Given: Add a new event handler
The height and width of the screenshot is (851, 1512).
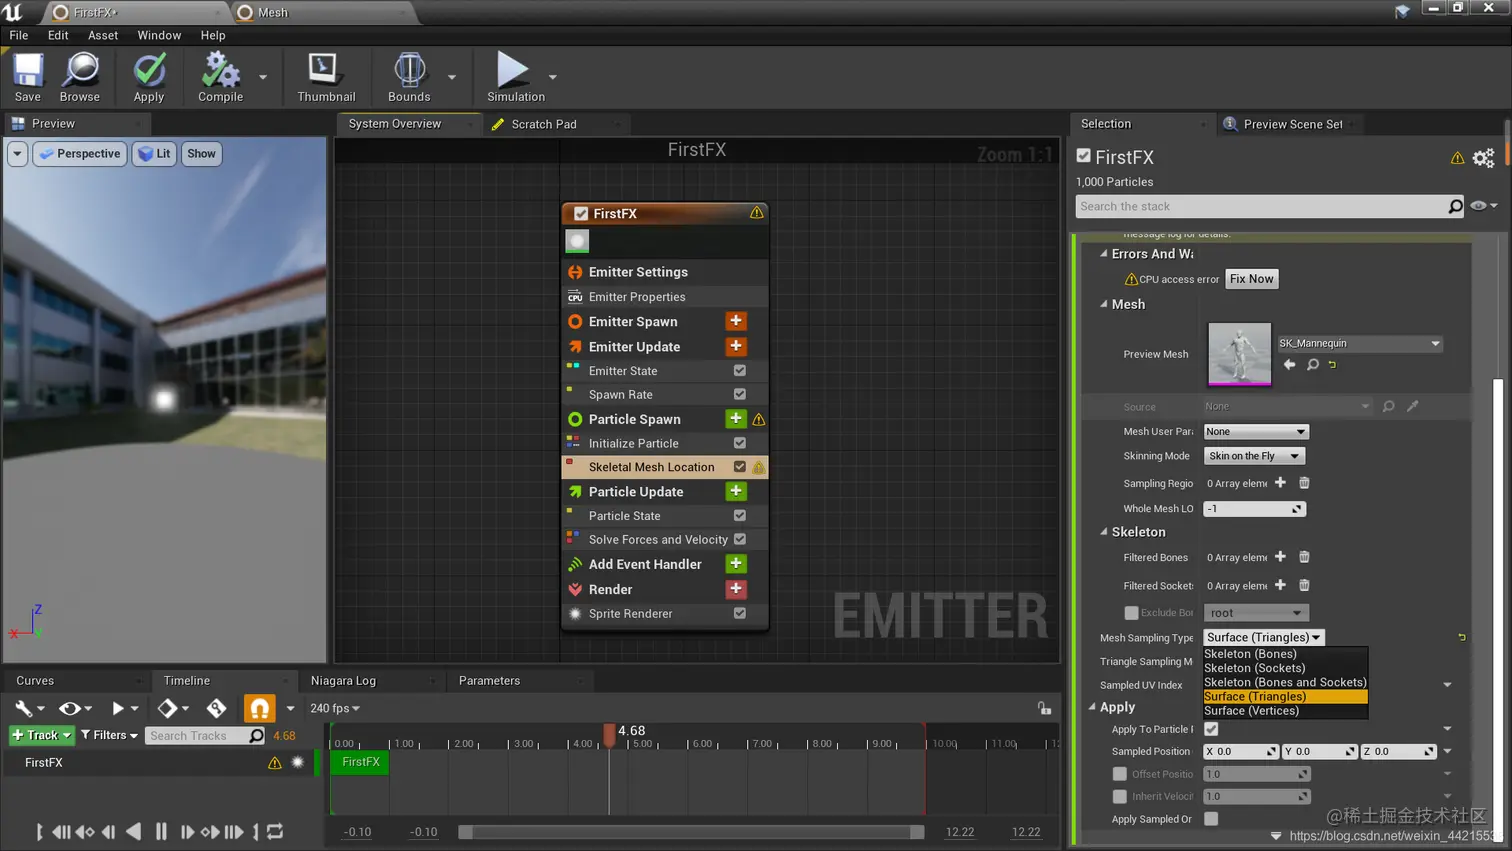Looking at the screenshot, I should pyautogui.click(x=736, y=564).
